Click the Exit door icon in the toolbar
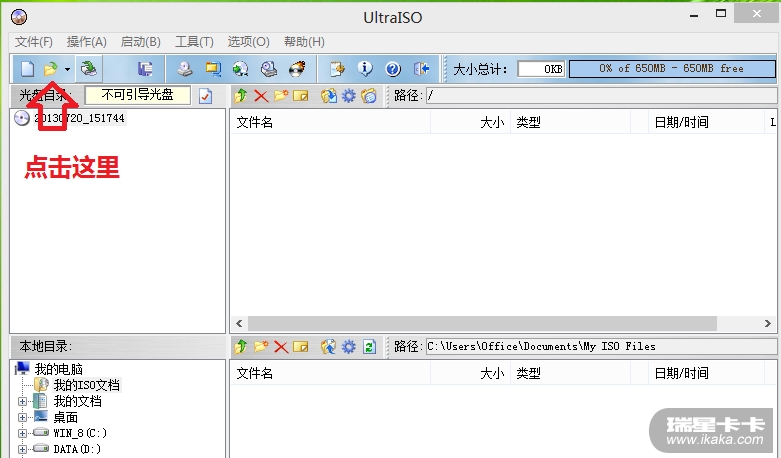 click(421, 69)
